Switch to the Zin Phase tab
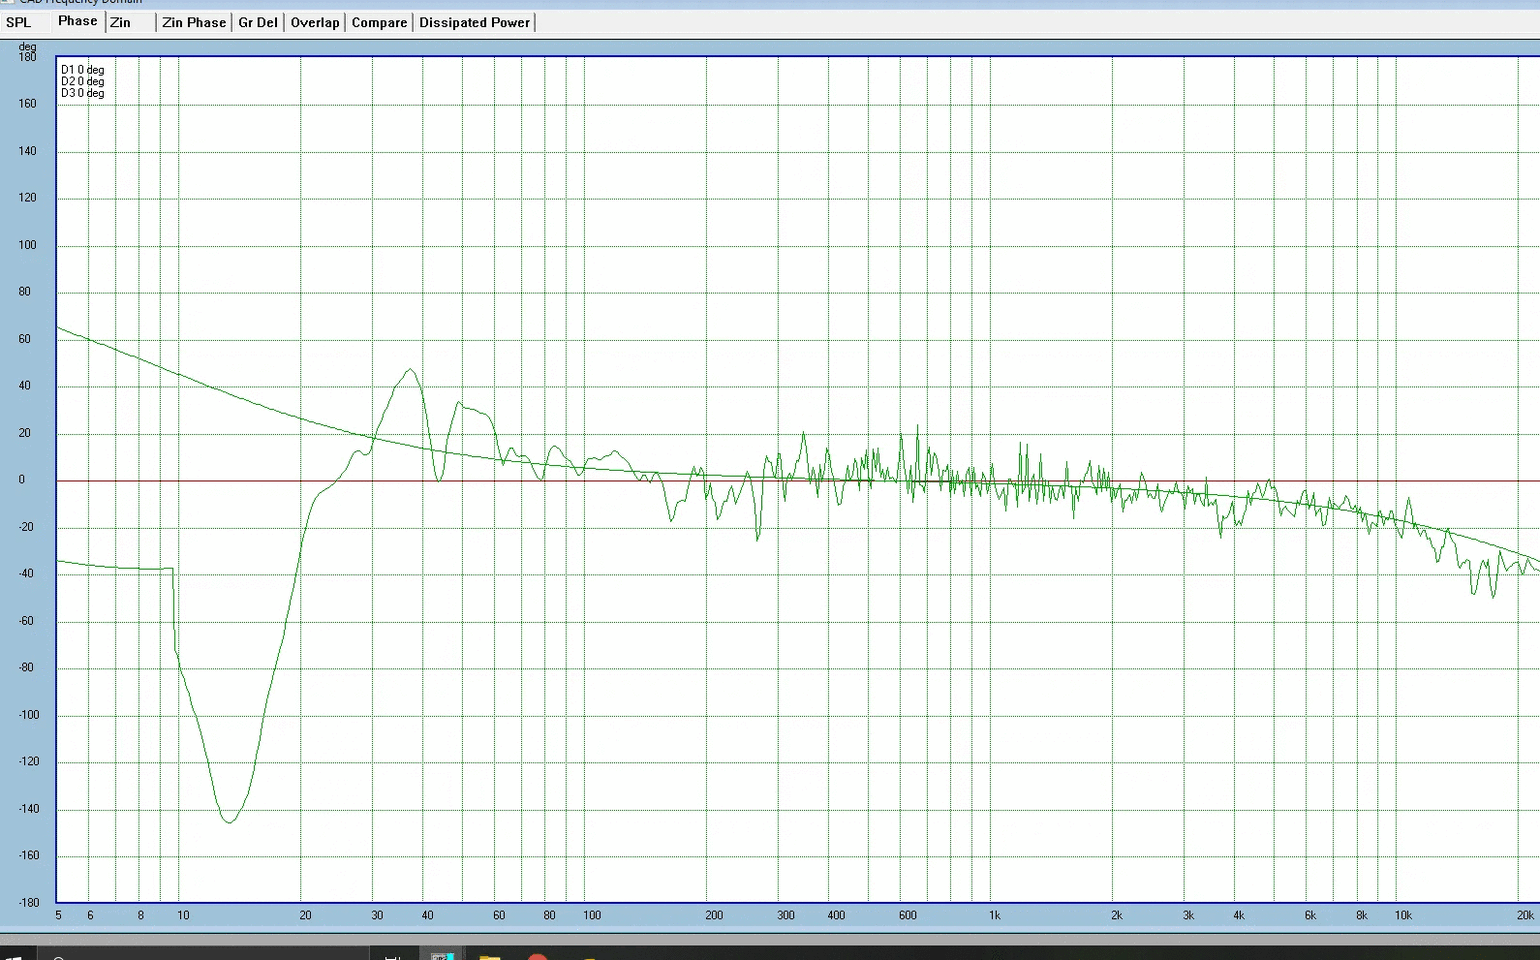This screenshot has width=1540, height=960. [194, 22]
